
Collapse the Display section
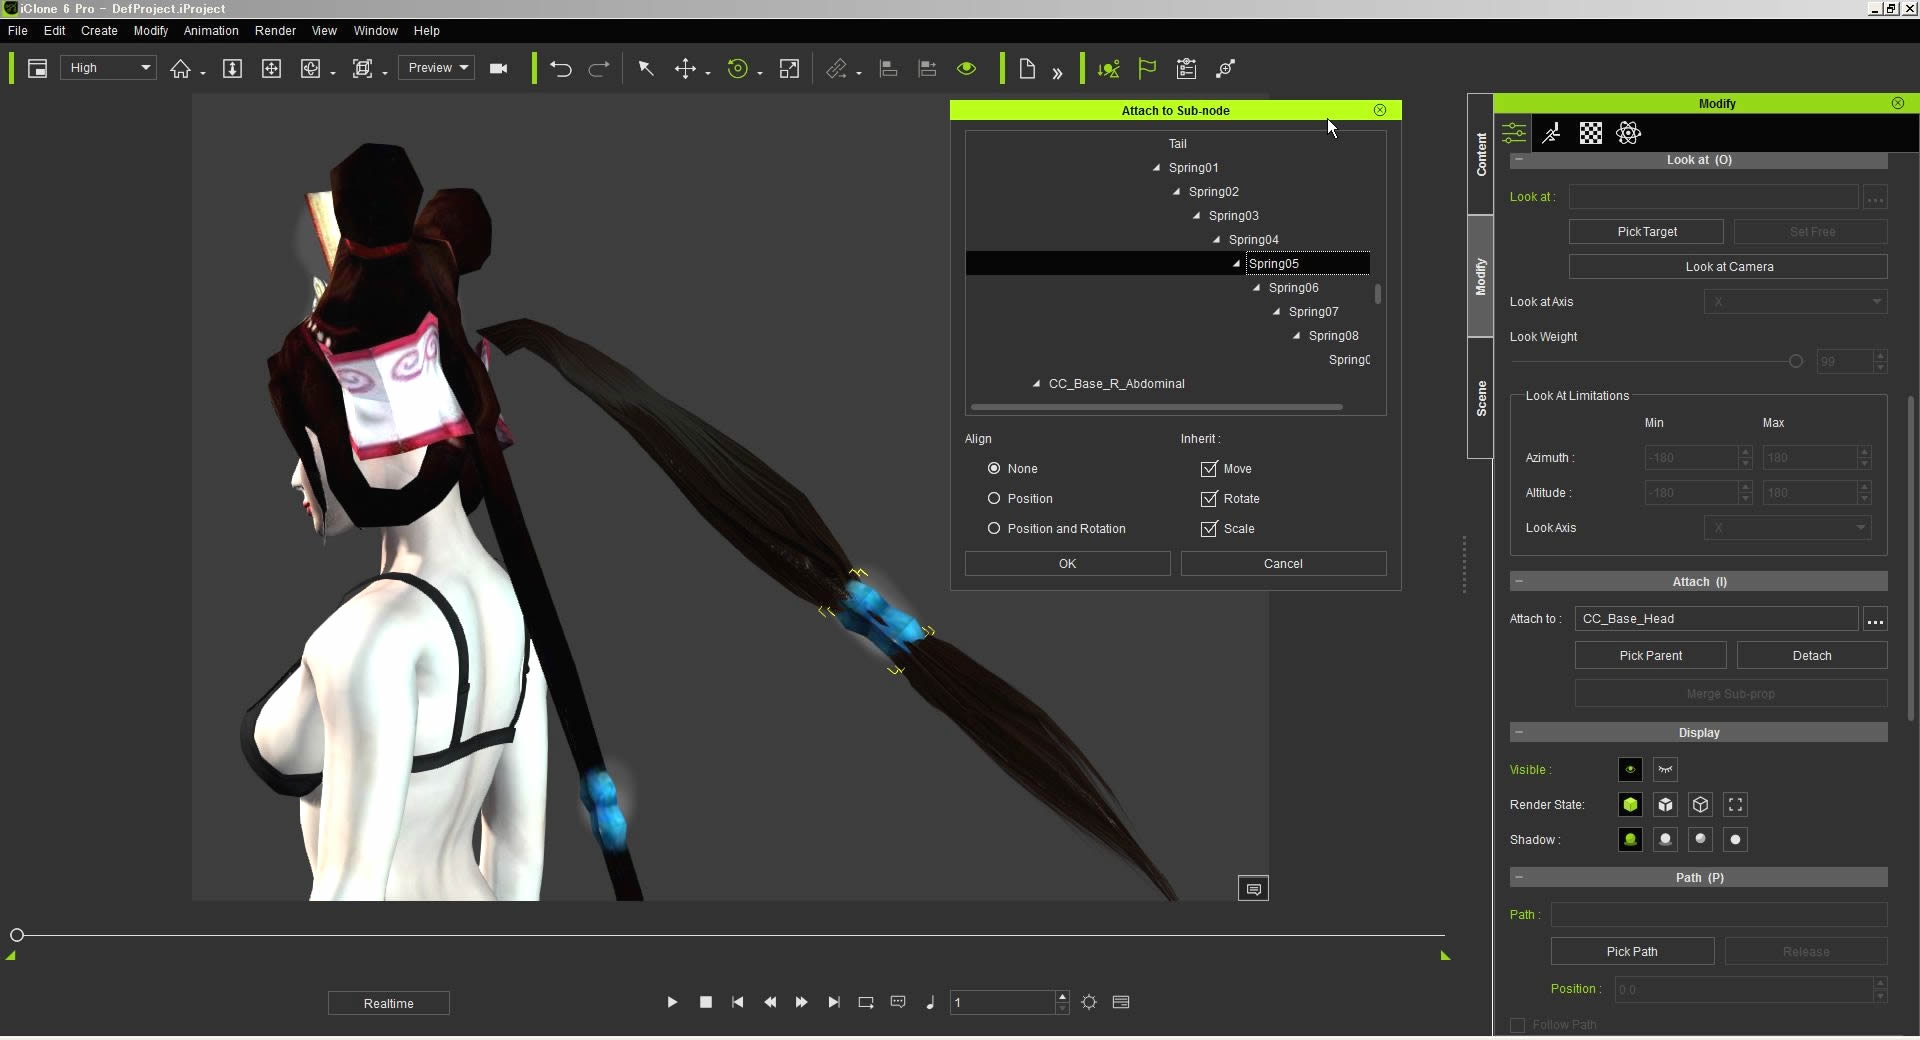pyautogui.click(x=1519, y=733)
